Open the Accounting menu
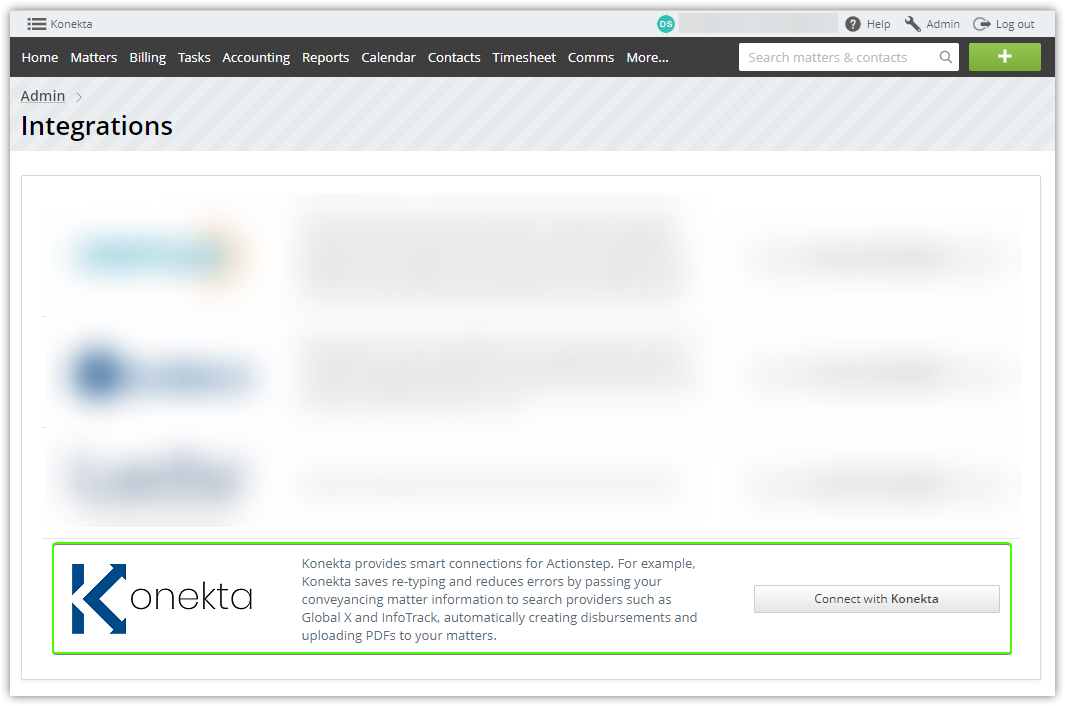Viewport: 1065px width, 706px height. point(256,58)
